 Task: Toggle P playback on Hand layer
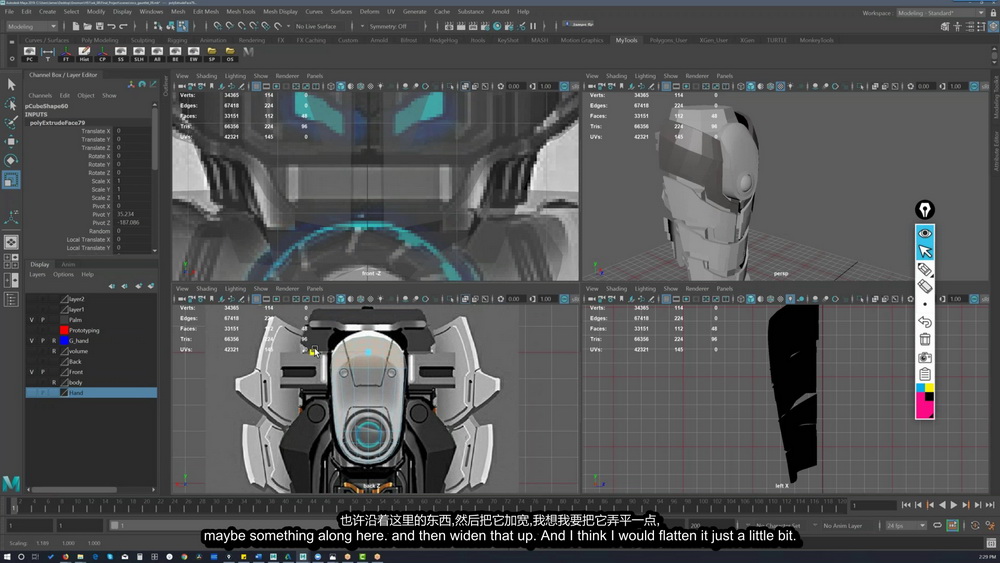click(x=43, y=393)
